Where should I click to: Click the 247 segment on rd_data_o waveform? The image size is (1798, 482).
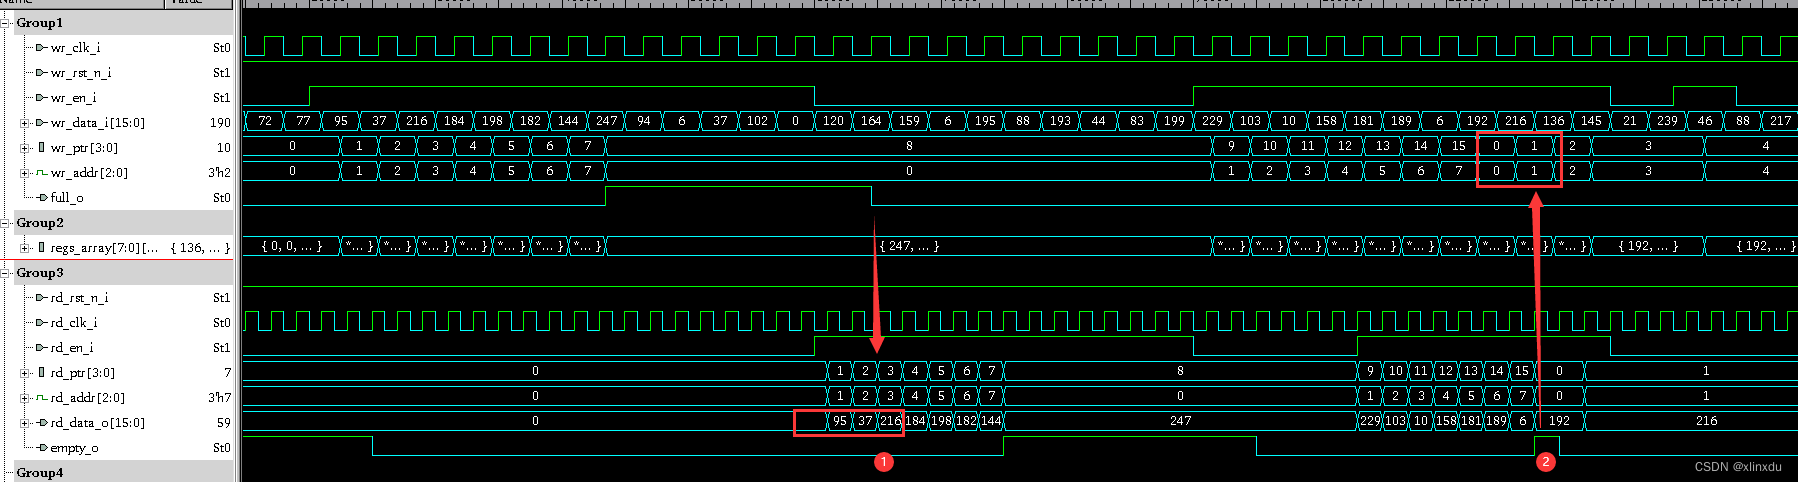(x=1180, y=420)
